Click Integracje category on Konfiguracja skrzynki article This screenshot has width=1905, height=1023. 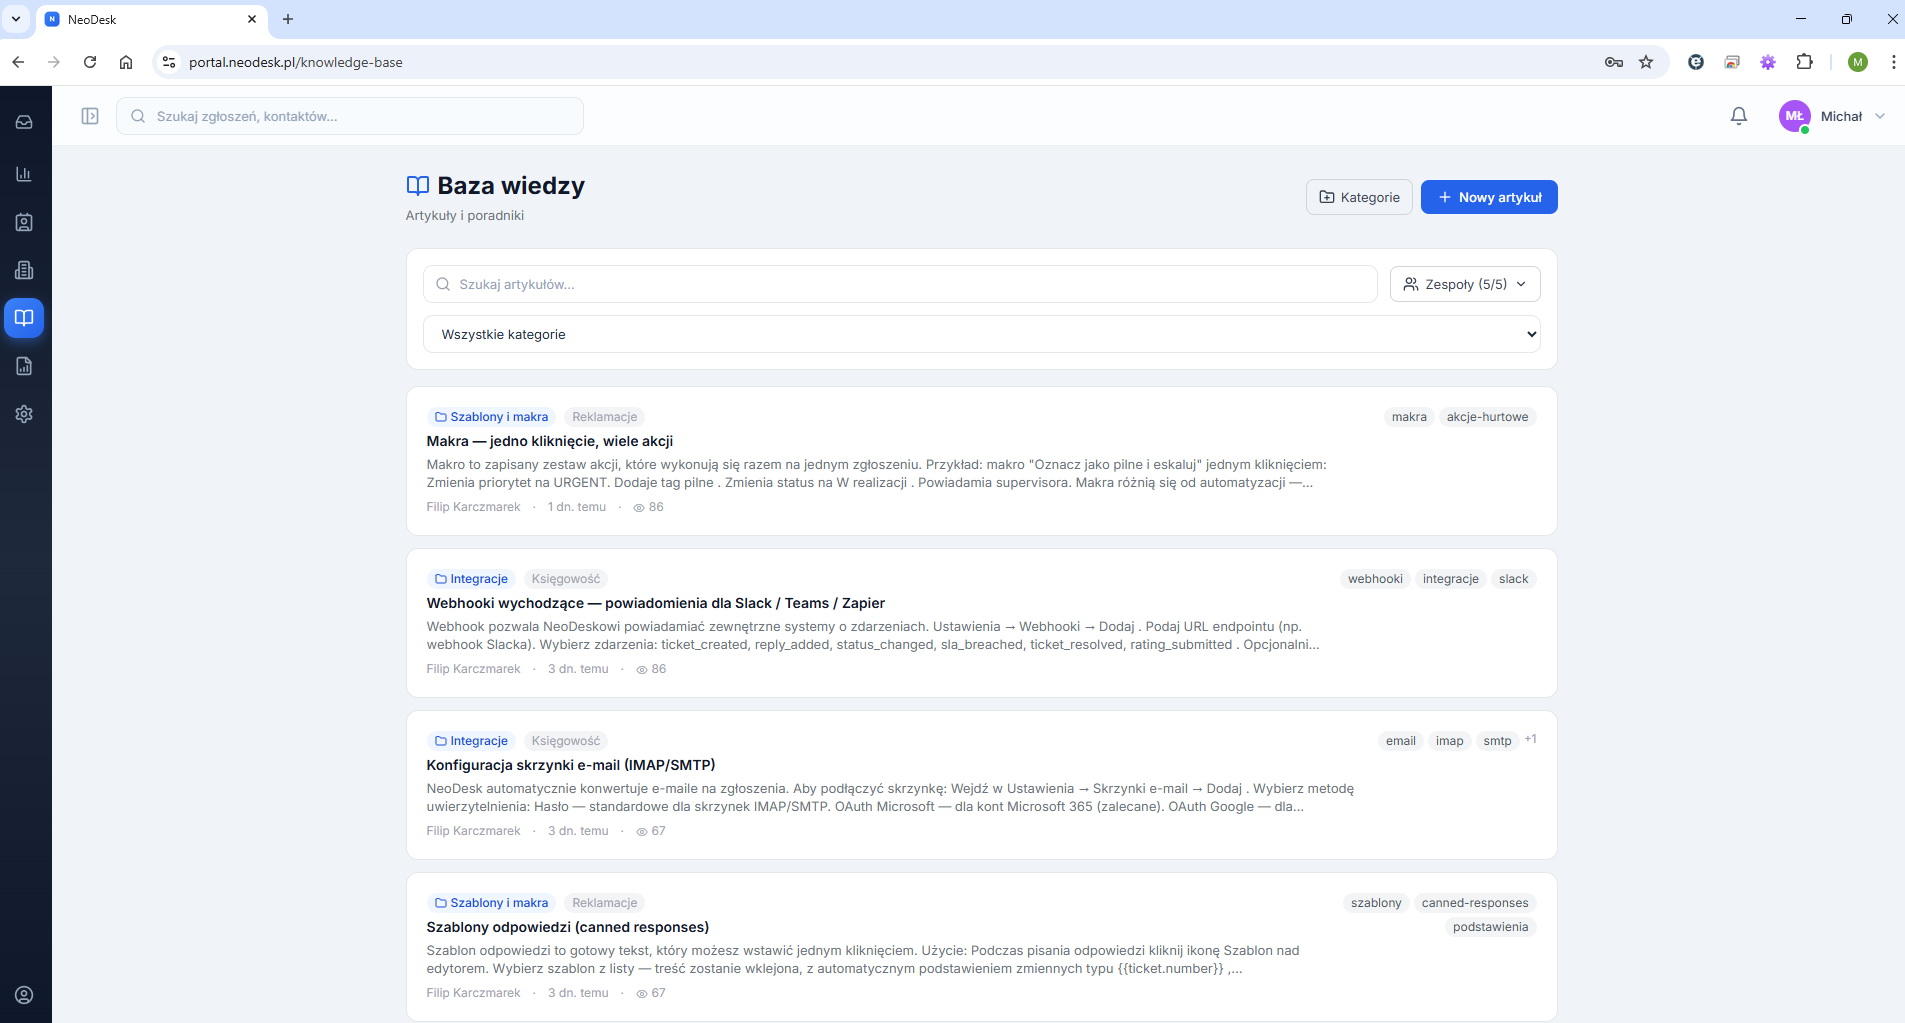point(471,741)
